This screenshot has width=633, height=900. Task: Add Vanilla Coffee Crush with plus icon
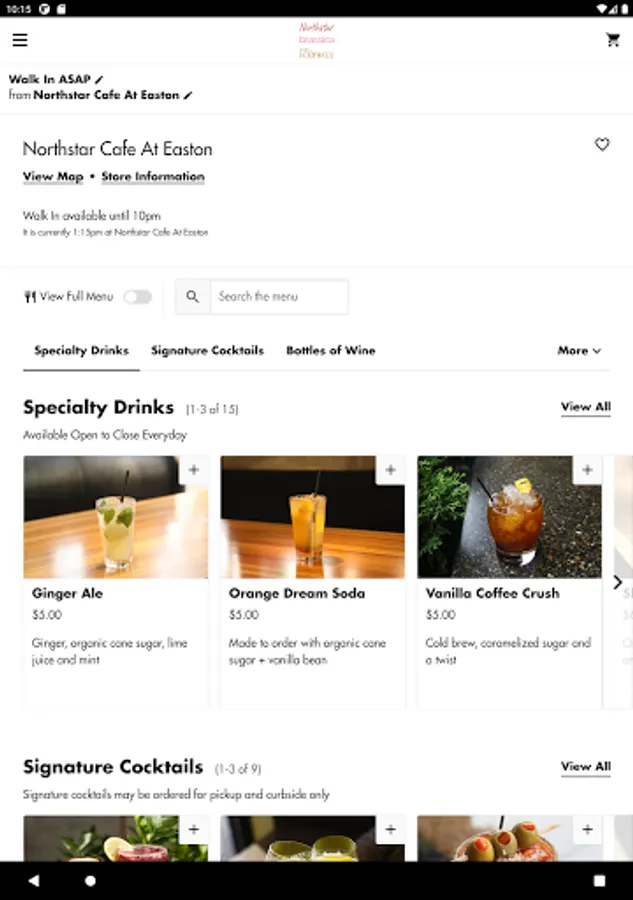[x=588, y=470]
